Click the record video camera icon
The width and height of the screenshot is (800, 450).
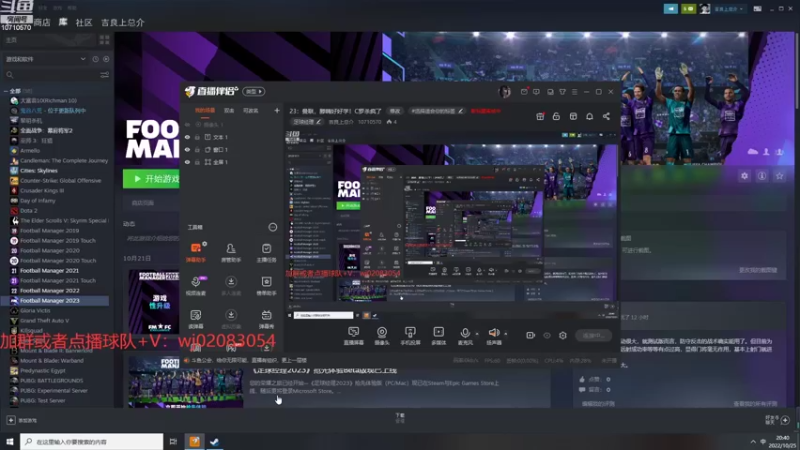[531, 335]
